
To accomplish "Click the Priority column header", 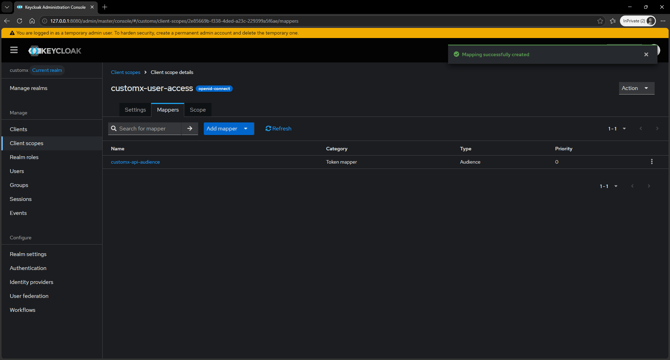I will (564, 149).
